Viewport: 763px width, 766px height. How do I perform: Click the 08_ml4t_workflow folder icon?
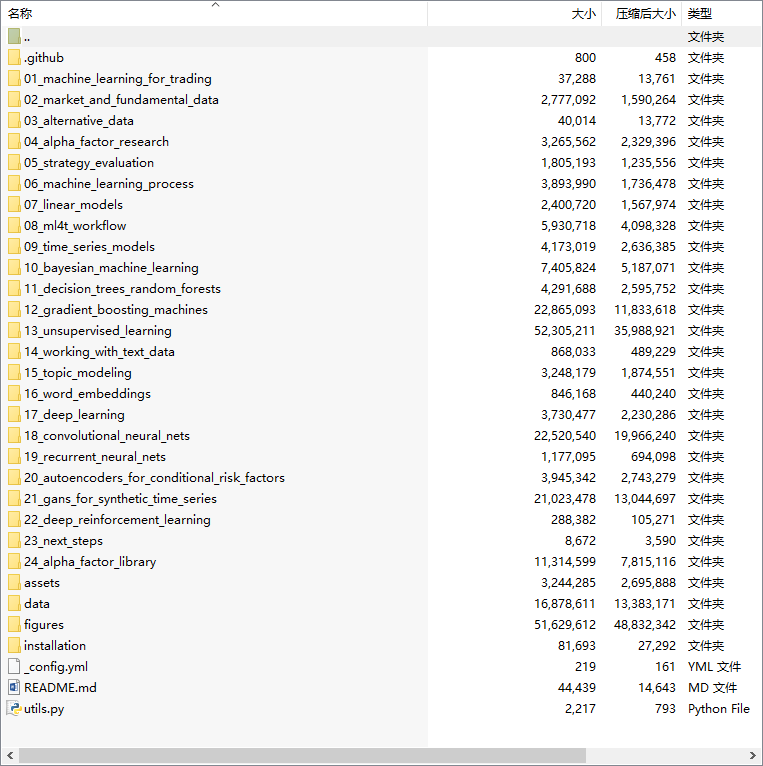(x=14, y=225)
